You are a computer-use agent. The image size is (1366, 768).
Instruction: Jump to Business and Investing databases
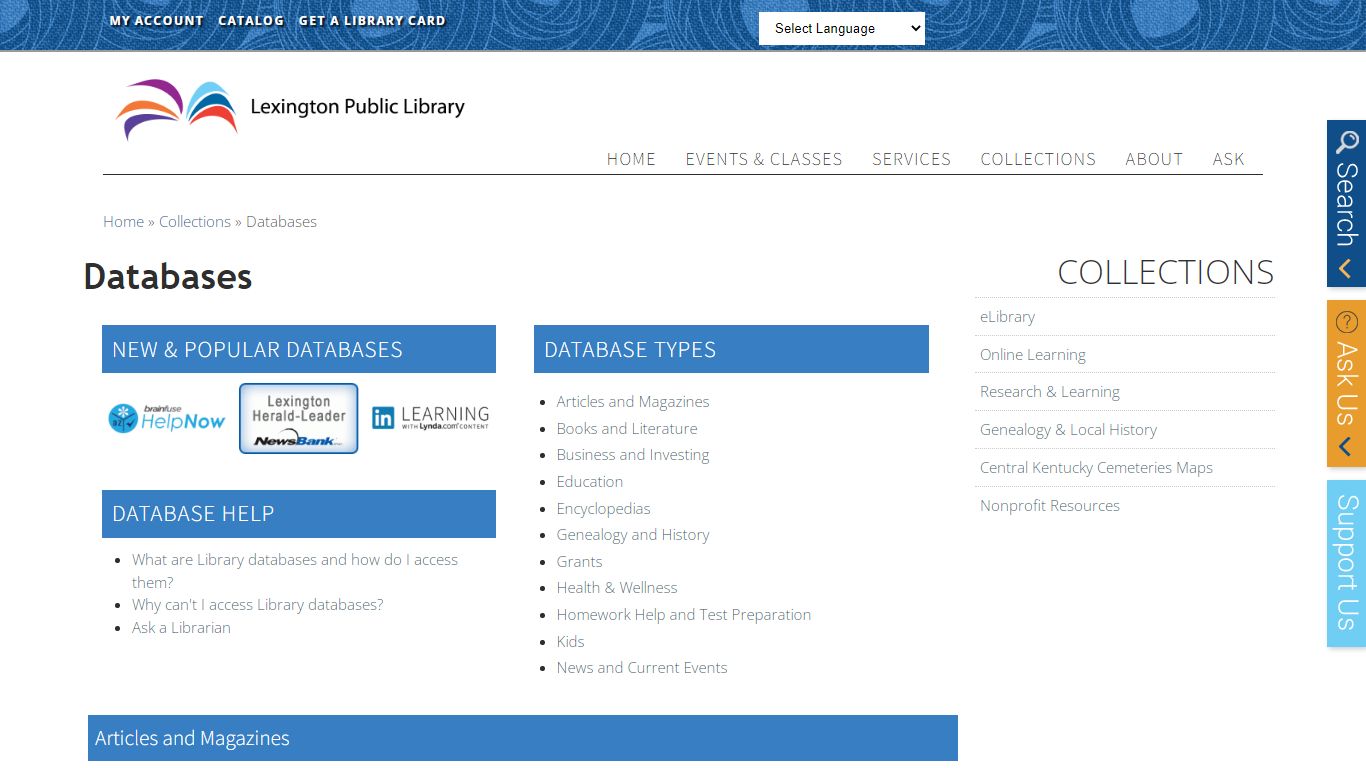(633, 455)
